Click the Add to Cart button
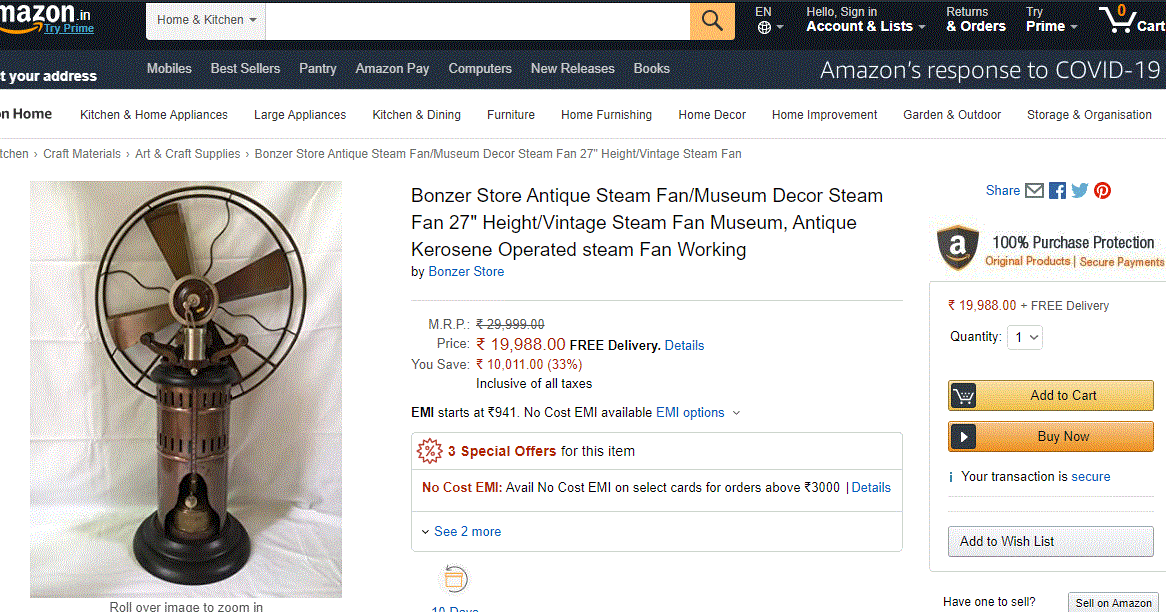Viewport: 1166px width, 612px height. coord(1050,395)
